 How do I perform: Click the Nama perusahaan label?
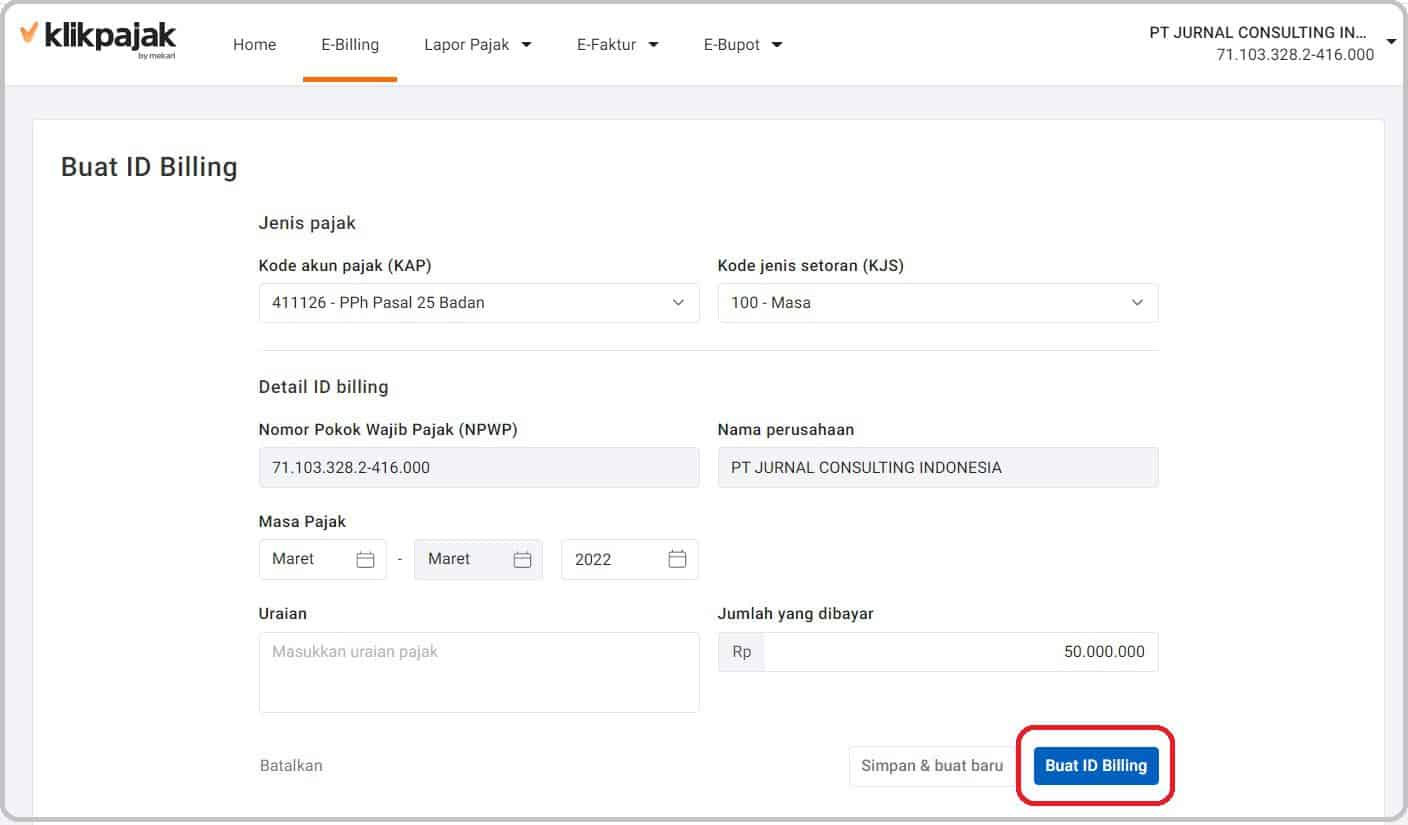[786, 429]
